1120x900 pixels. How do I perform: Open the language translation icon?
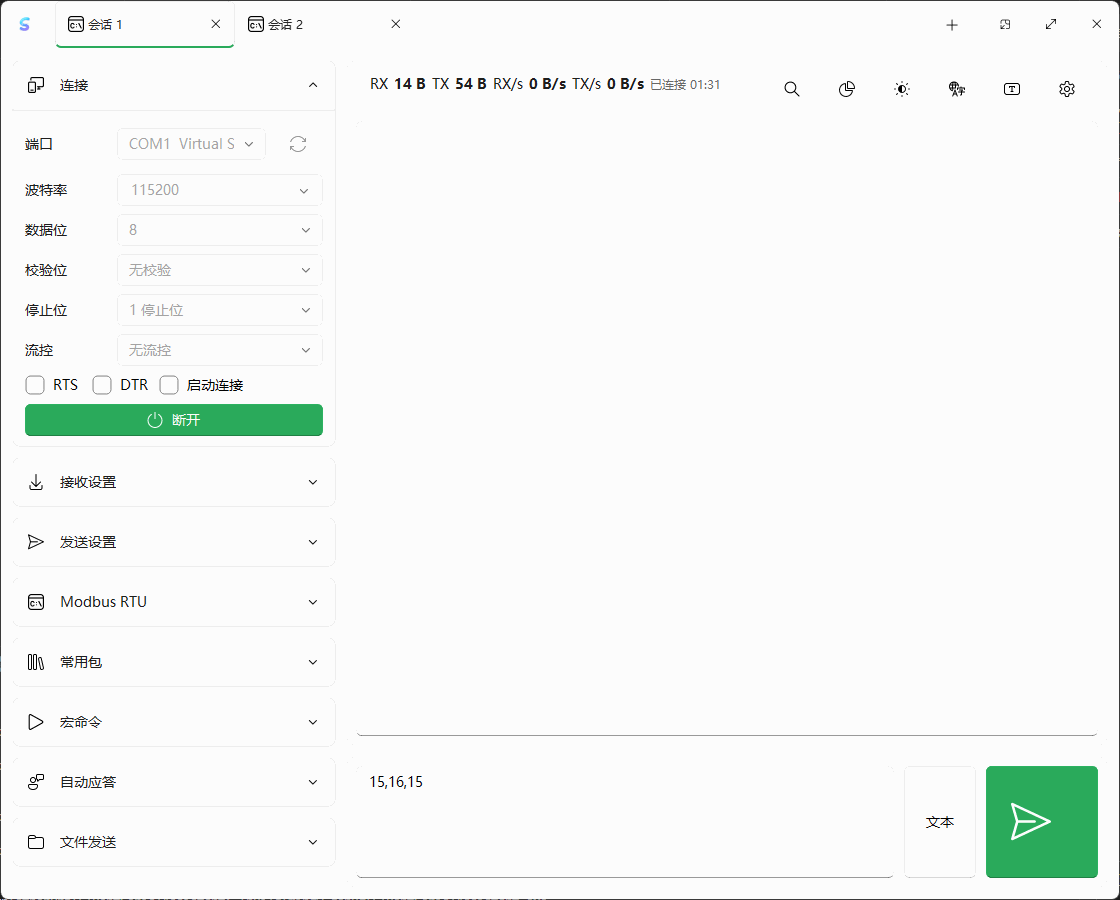coord(956,89)
